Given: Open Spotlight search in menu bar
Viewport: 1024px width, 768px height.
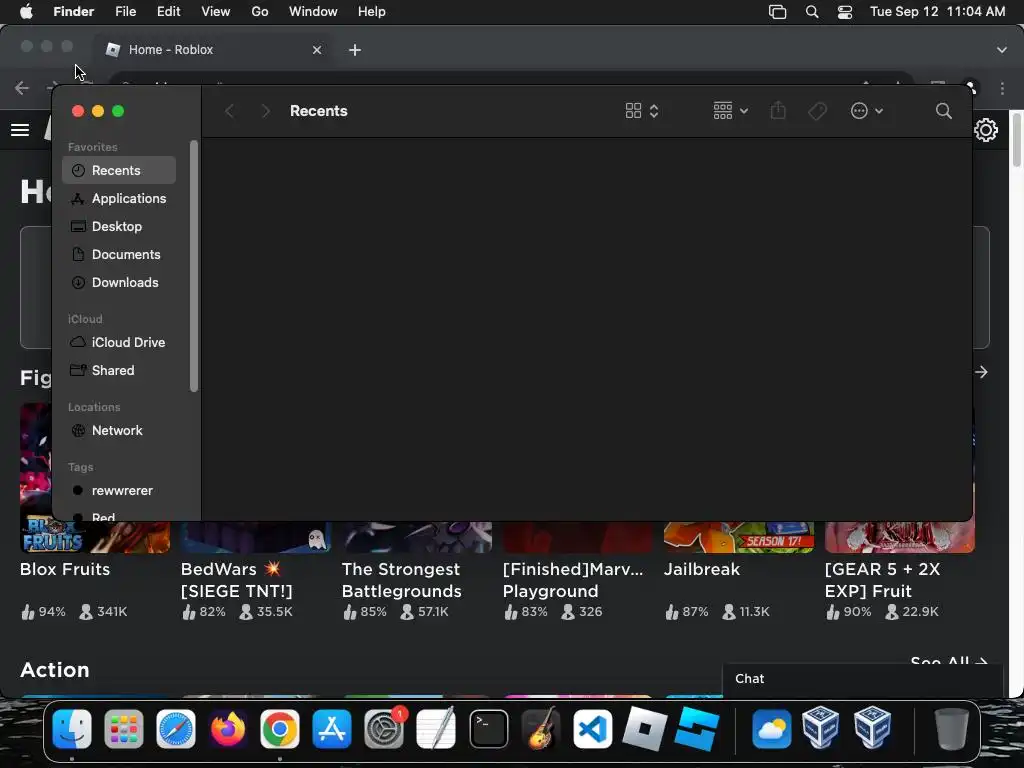Looking at the screenshot, I should tap(812, 12).
